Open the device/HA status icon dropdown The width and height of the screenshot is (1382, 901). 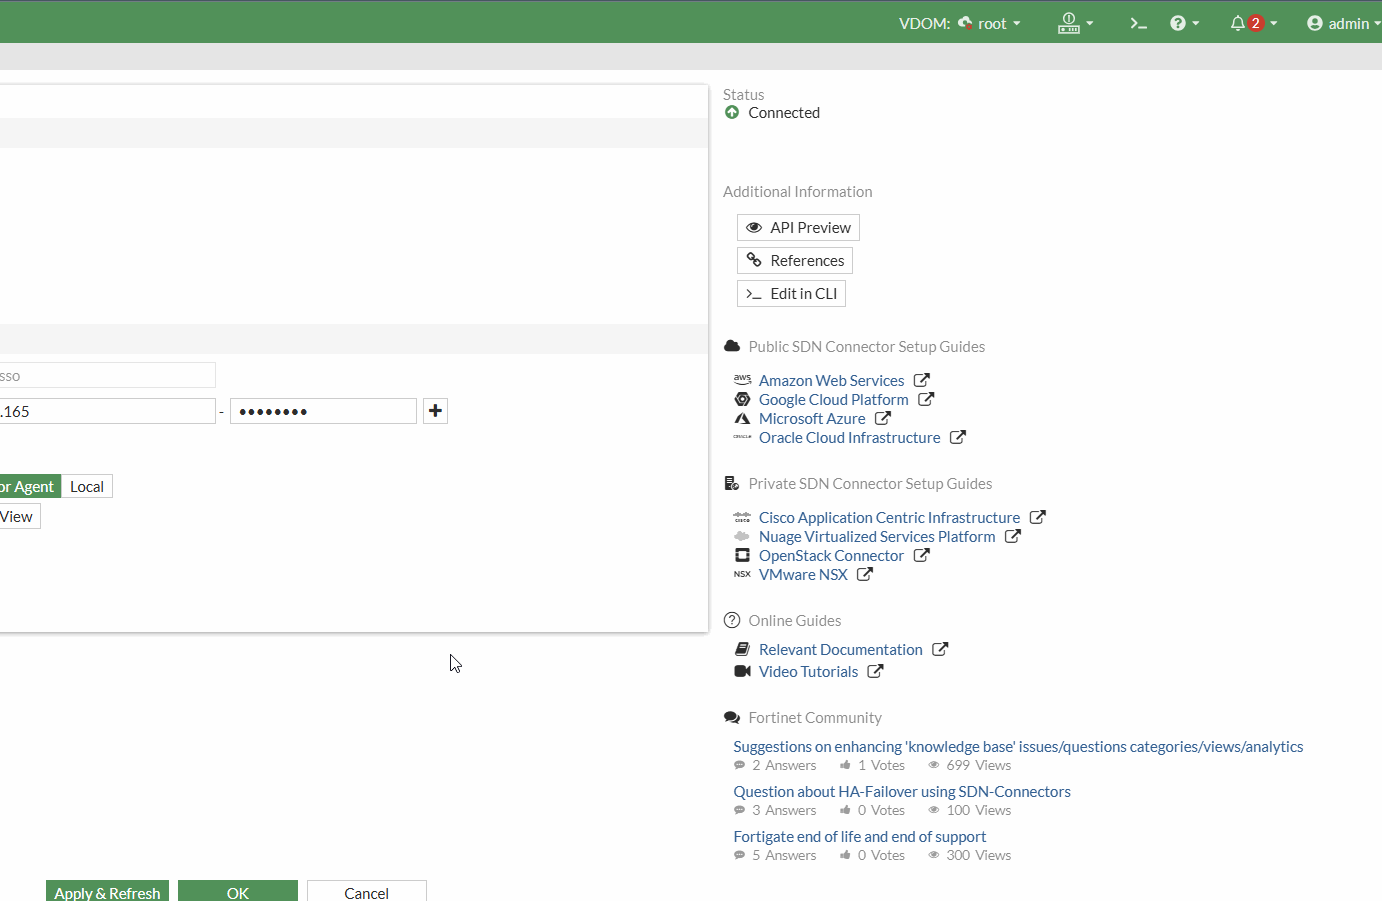[x=1075, y=23]
